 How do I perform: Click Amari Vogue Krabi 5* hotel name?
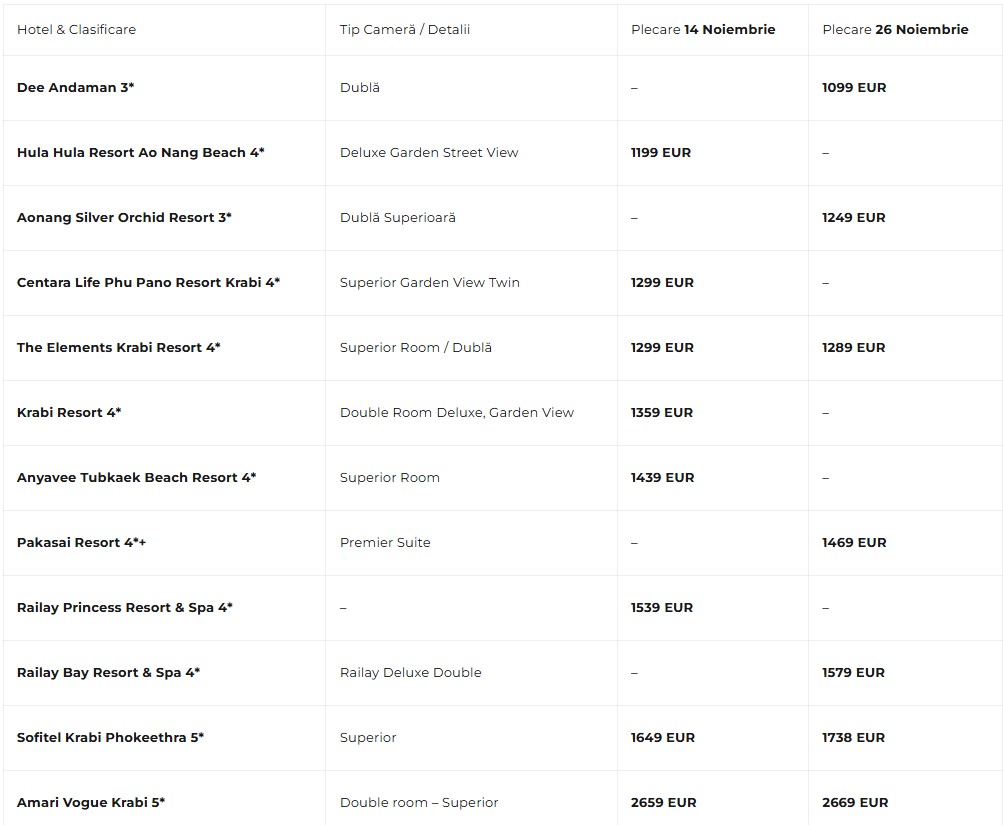point(91,803)
